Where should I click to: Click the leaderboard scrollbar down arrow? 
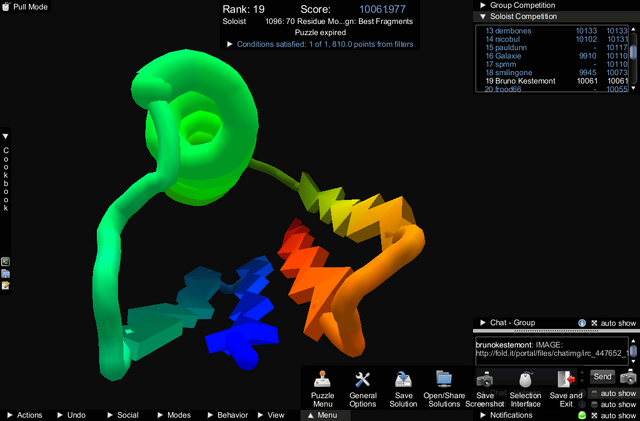(x=633, y=88)
